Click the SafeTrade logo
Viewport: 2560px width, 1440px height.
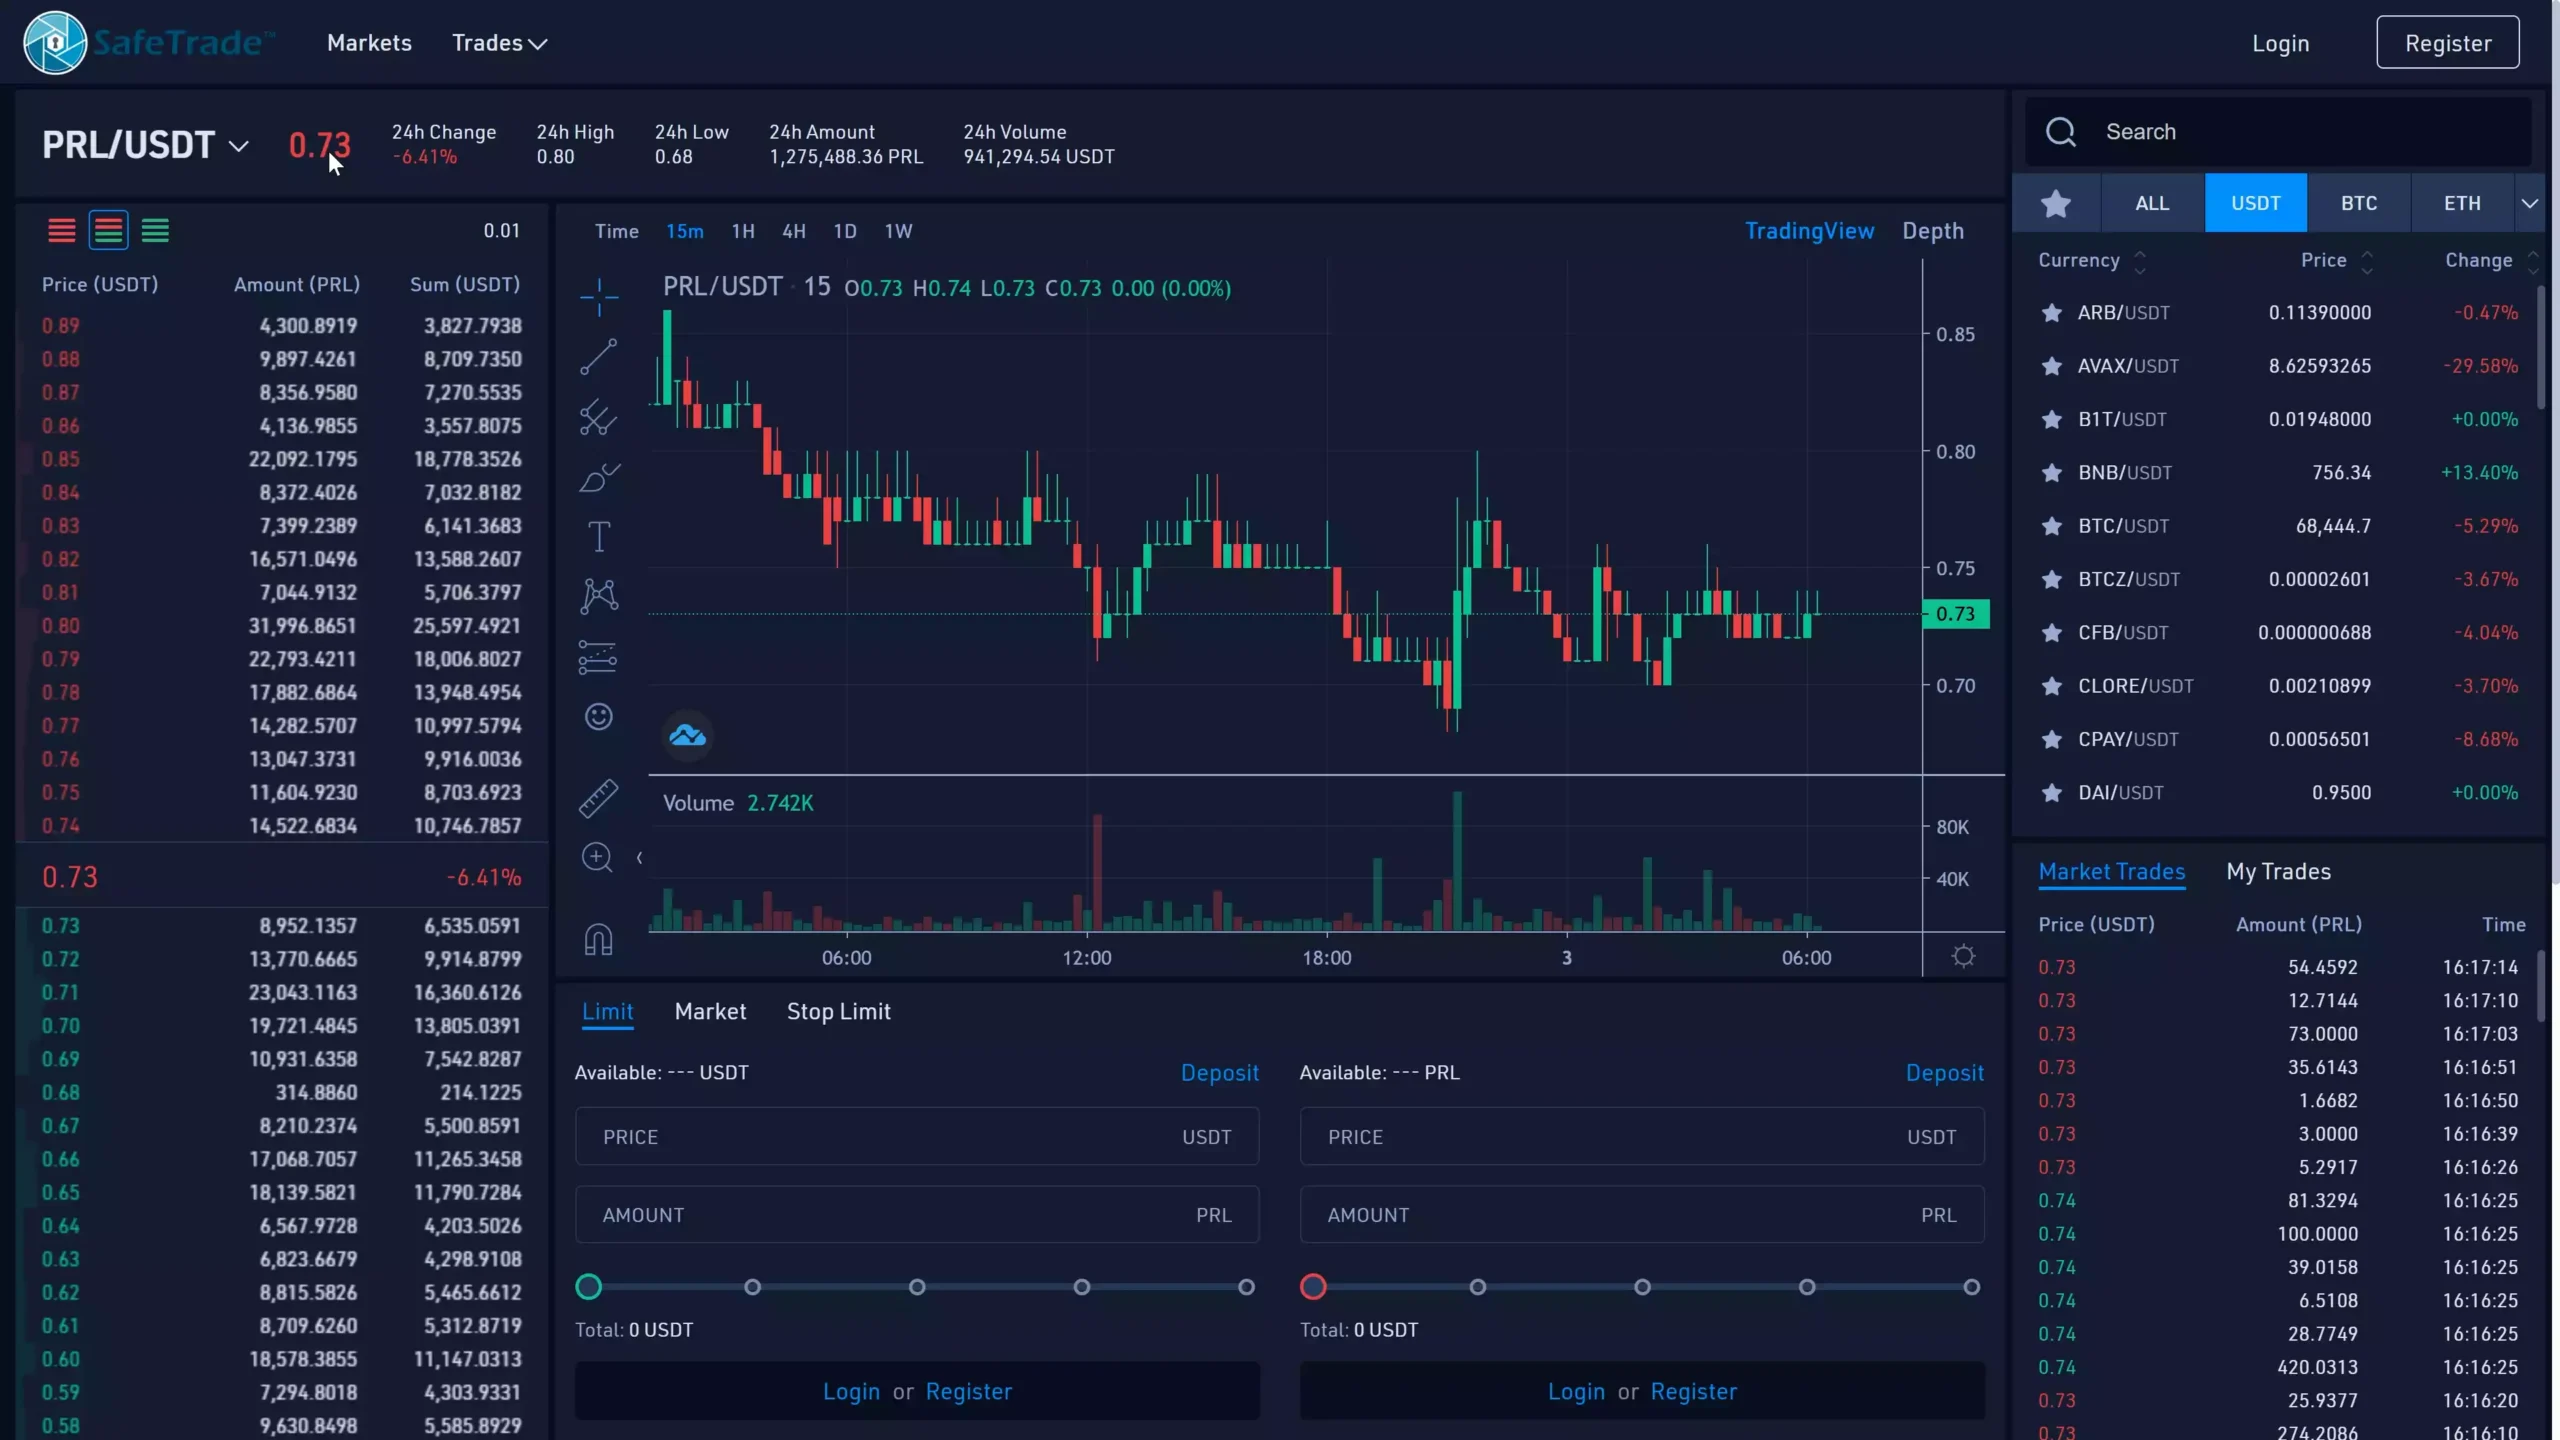click(148, 43)
